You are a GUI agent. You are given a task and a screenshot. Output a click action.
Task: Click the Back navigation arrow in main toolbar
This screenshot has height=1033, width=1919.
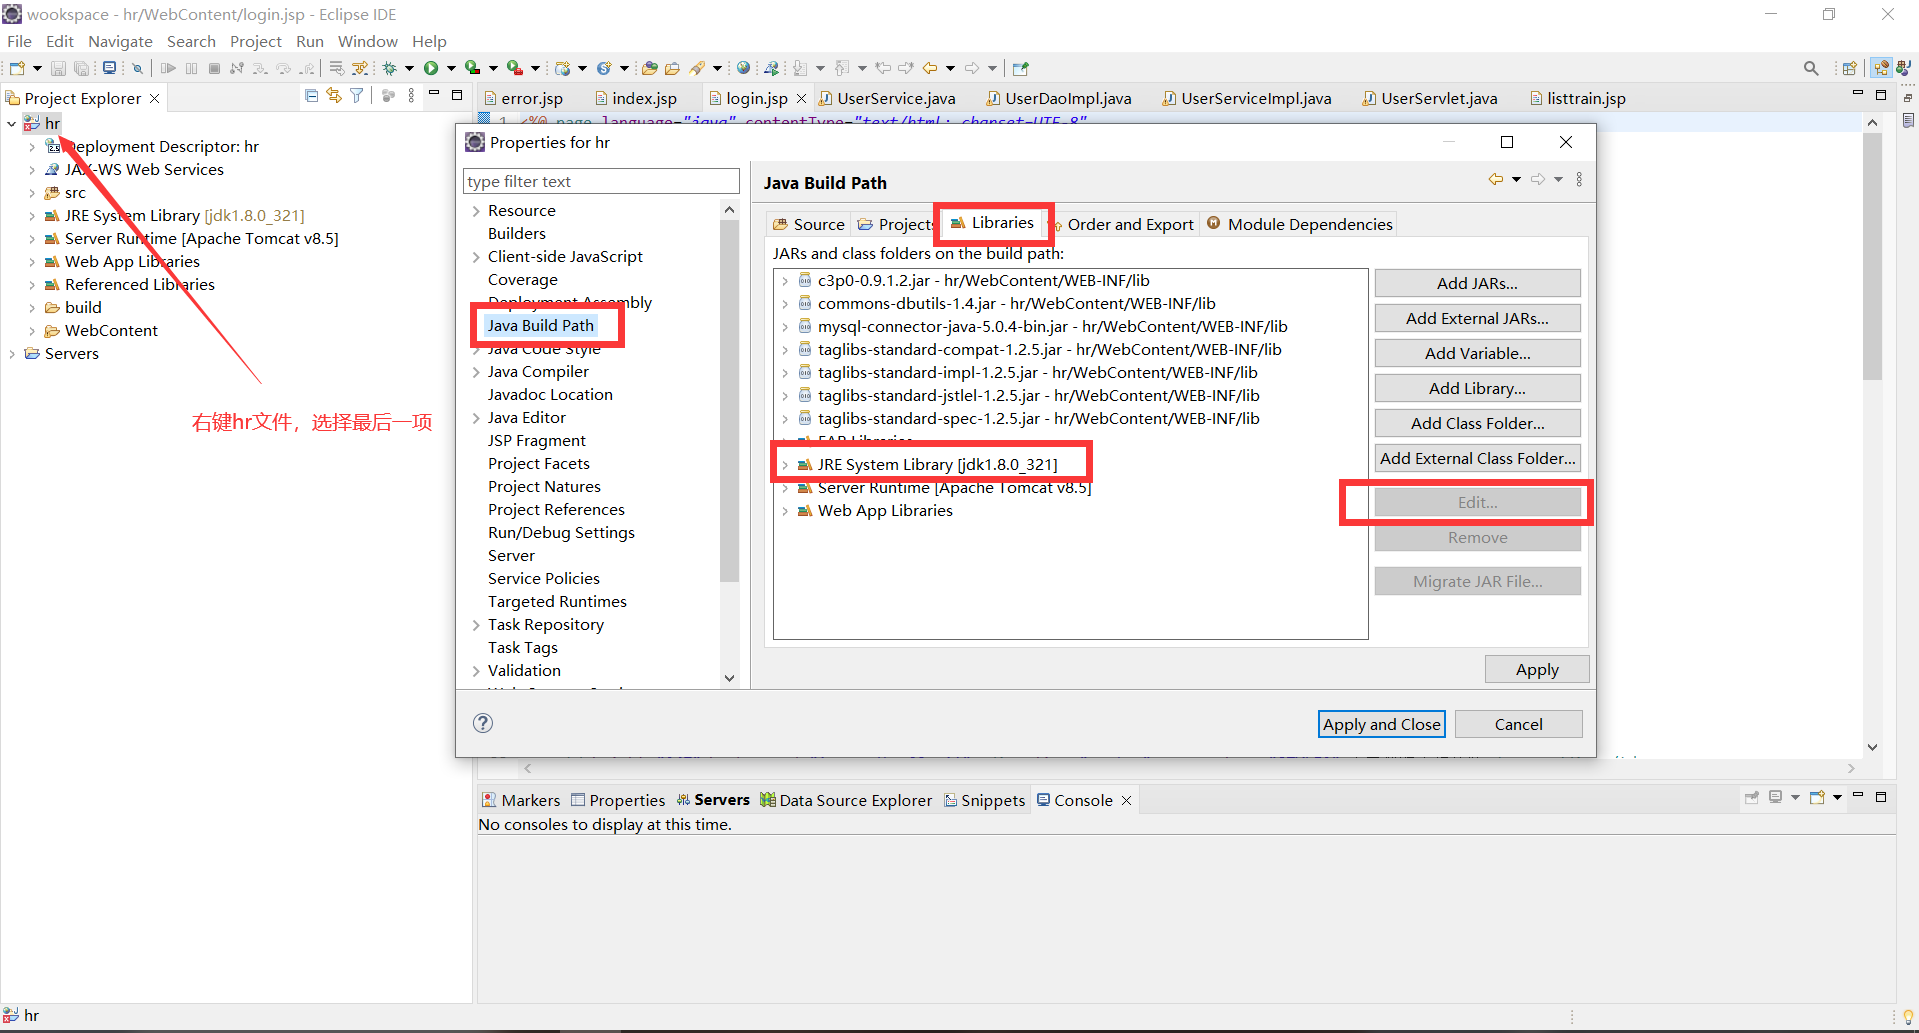tap(930, 68)
